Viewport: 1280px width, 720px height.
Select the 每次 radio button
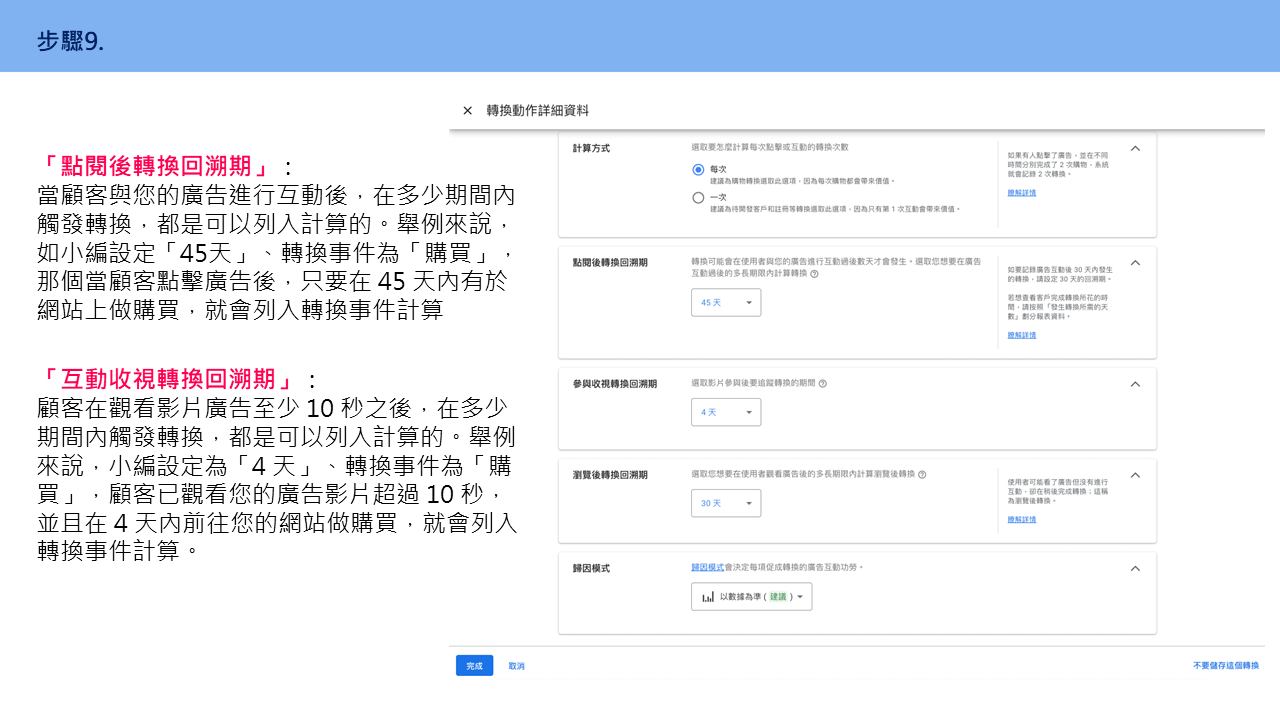tap(698, 170)
